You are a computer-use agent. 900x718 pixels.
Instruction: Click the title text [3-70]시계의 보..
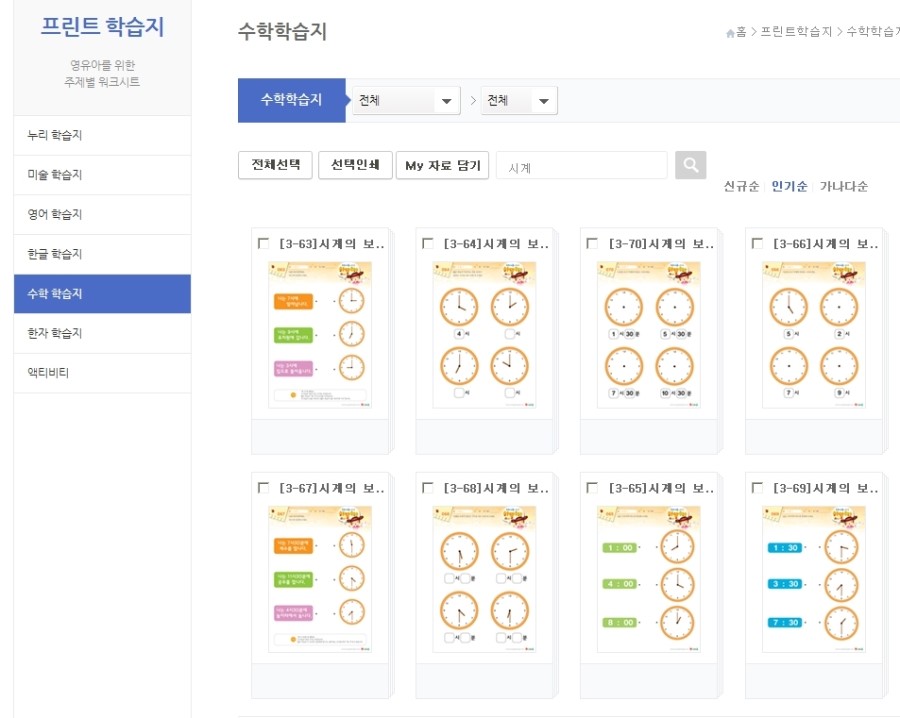click(x=661, y=244)
